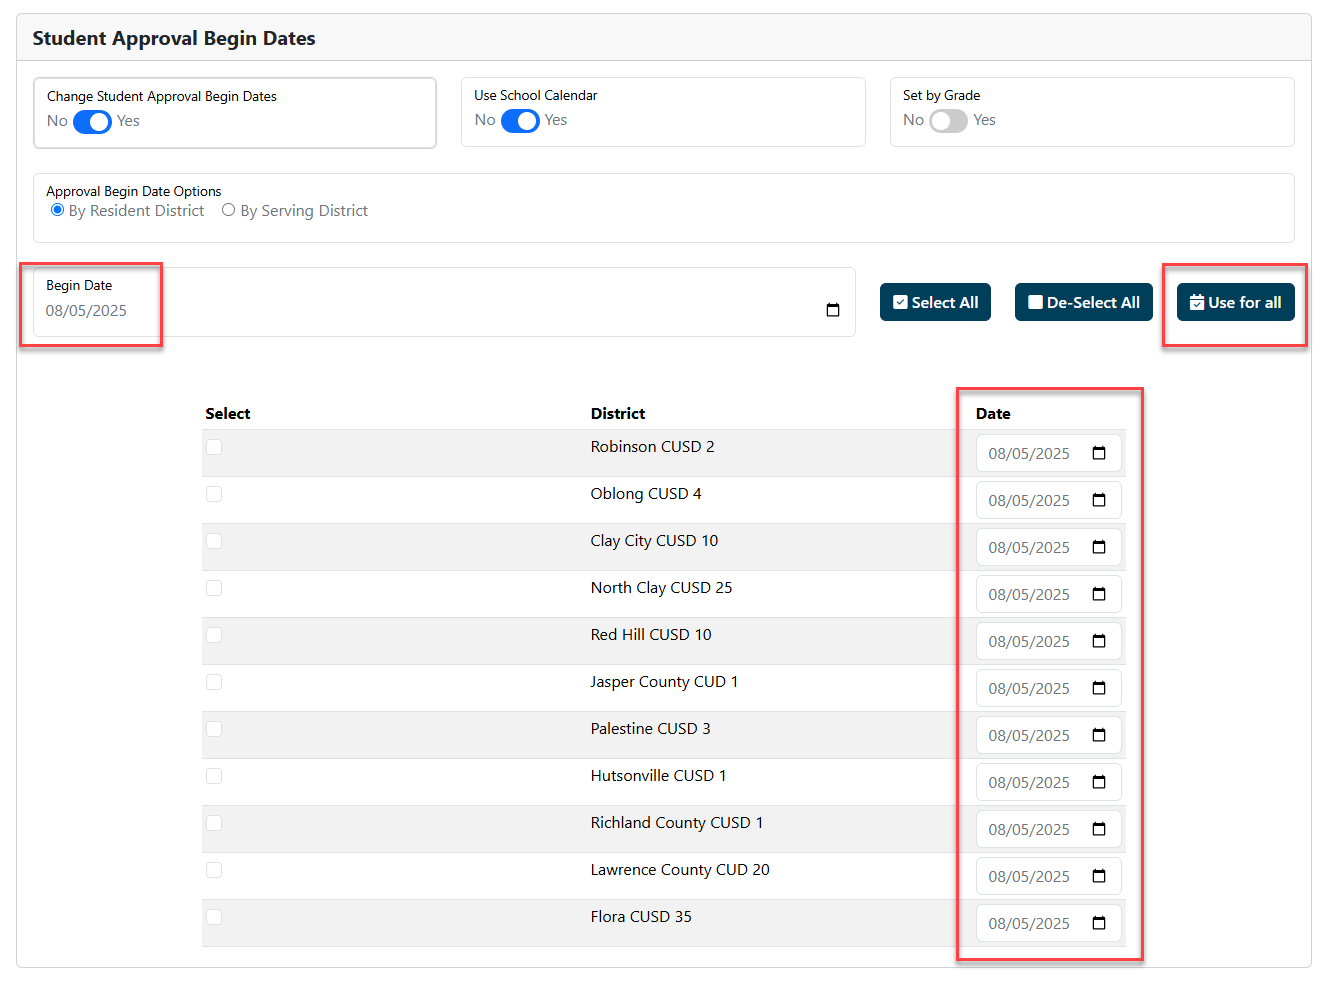
Task: Click the Use for all button
Action: point(1235,302)
